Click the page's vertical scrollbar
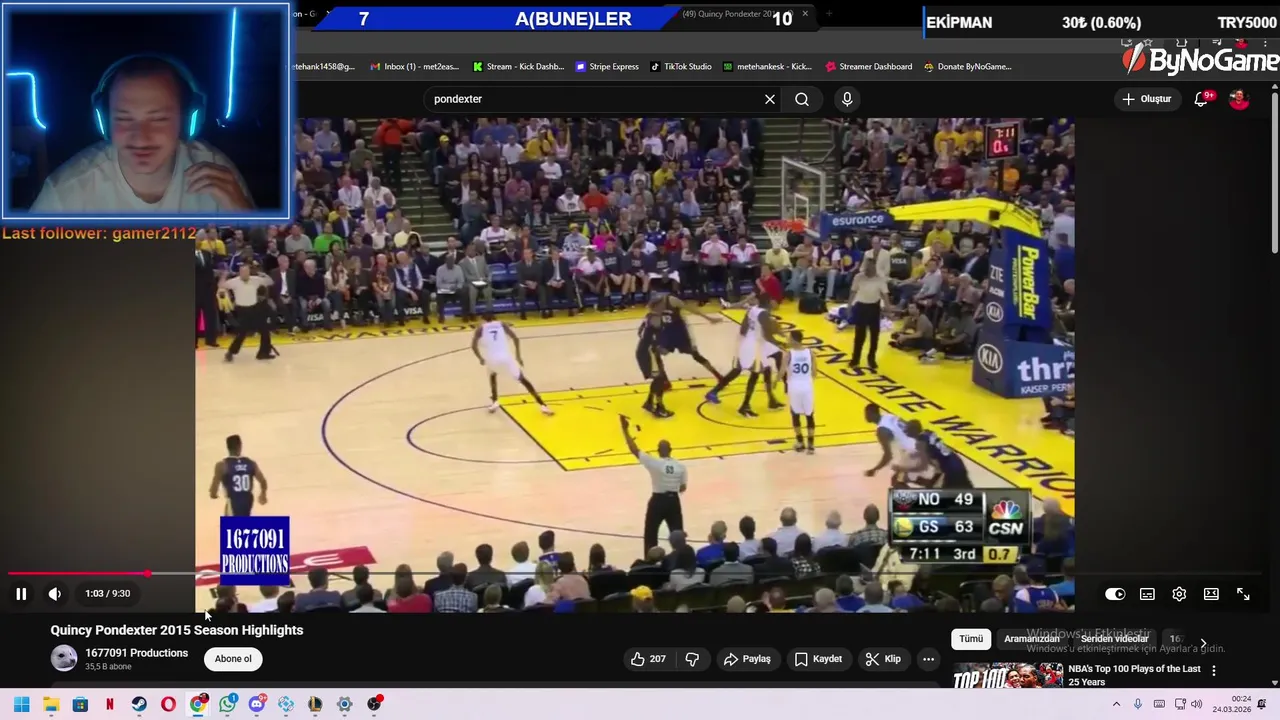 [1274, 170]
